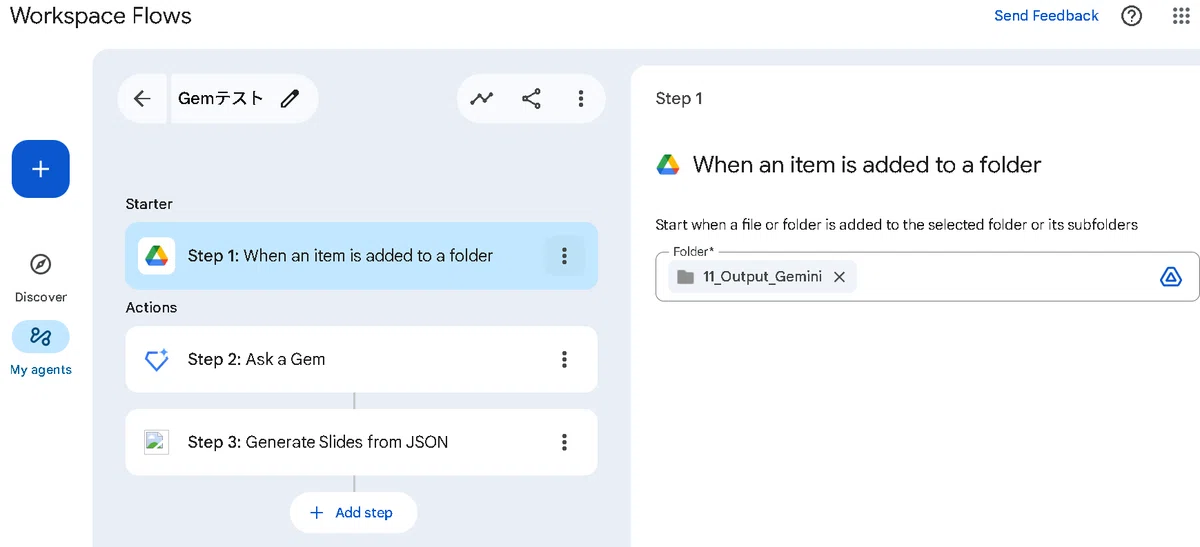The height and width of the screenshot is (547, 1200).
Task: Open the Google apps grid launcher
Action: pyautogui.click(x=1181, y=16)
